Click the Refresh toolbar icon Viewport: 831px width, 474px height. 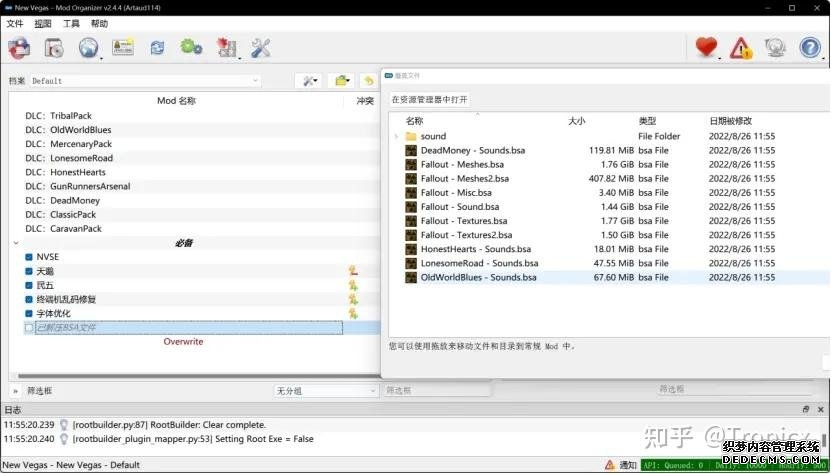click(157, 47)
